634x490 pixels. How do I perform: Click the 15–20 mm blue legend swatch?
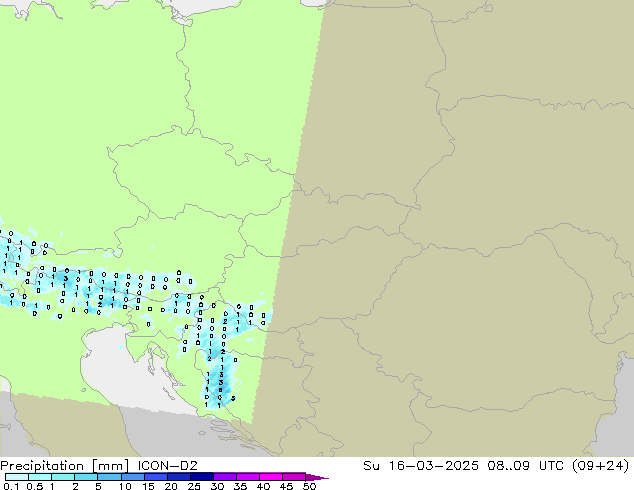(x=156, y=477)
